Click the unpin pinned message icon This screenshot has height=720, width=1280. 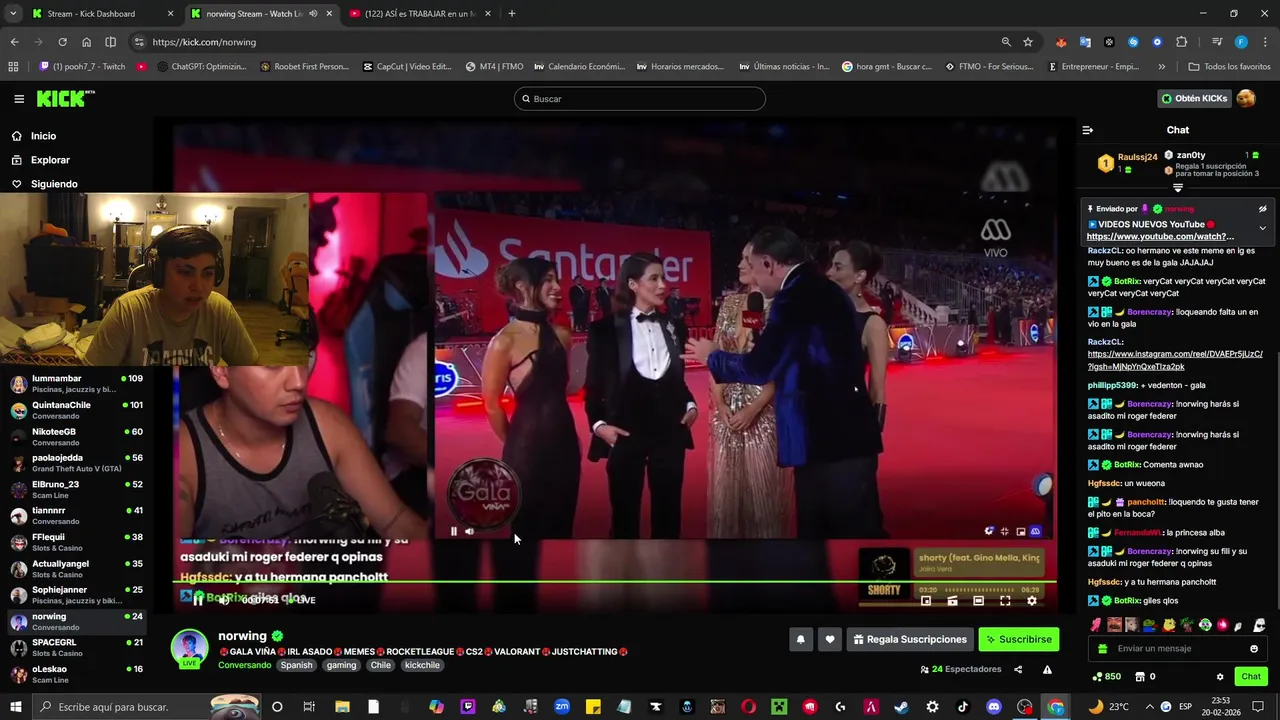1262,209
